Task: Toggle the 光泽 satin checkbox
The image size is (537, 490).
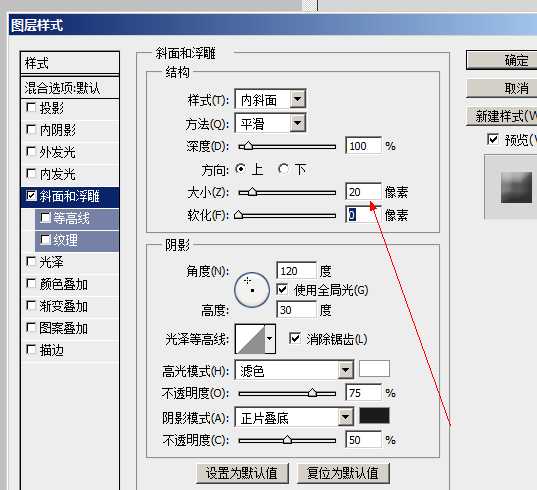Action: tap(31, 262)
